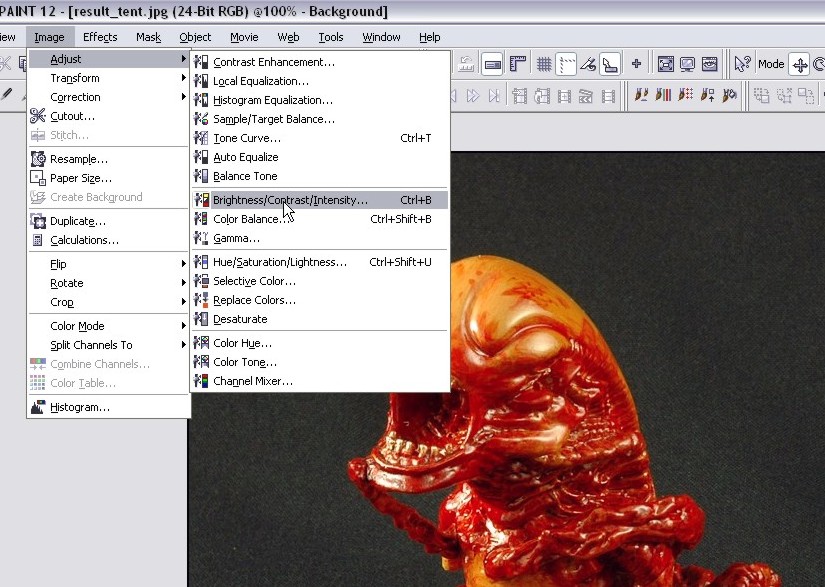Apply Desaturate to the image
The width and height of the screenshot is (825, 587).
[x=320, y=319]
